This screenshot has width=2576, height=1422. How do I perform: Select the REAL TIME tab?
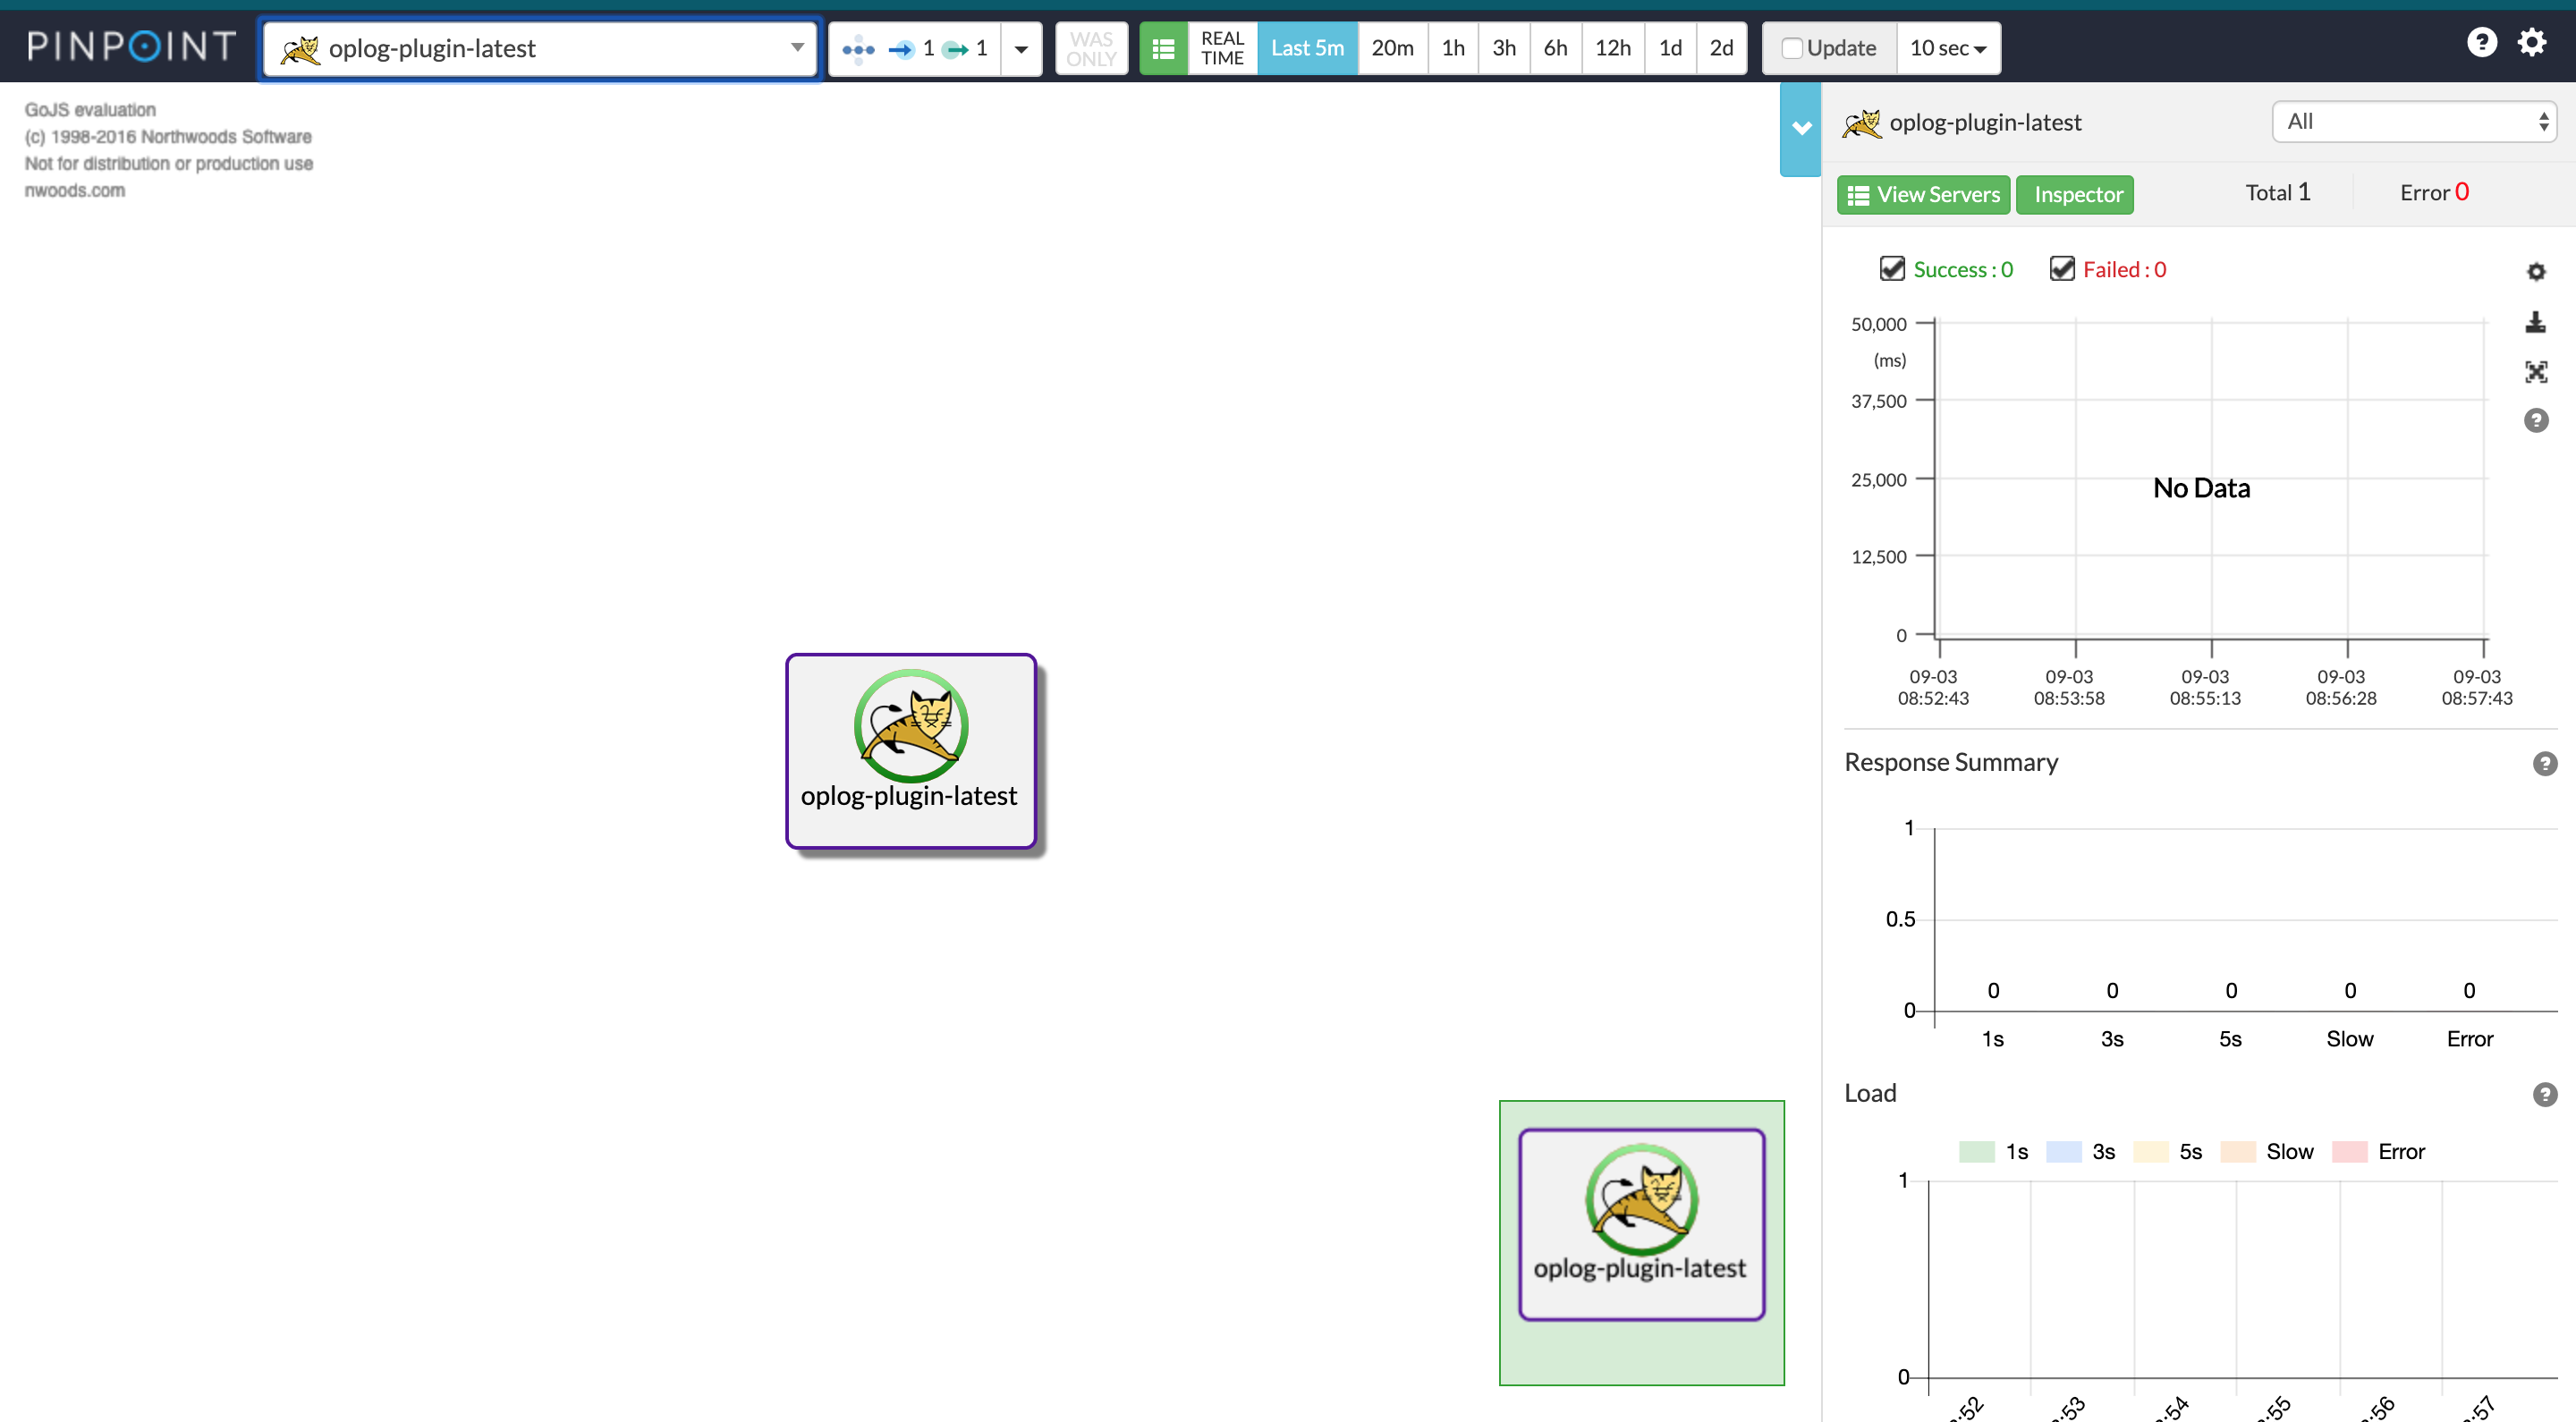pos(1221,47)
